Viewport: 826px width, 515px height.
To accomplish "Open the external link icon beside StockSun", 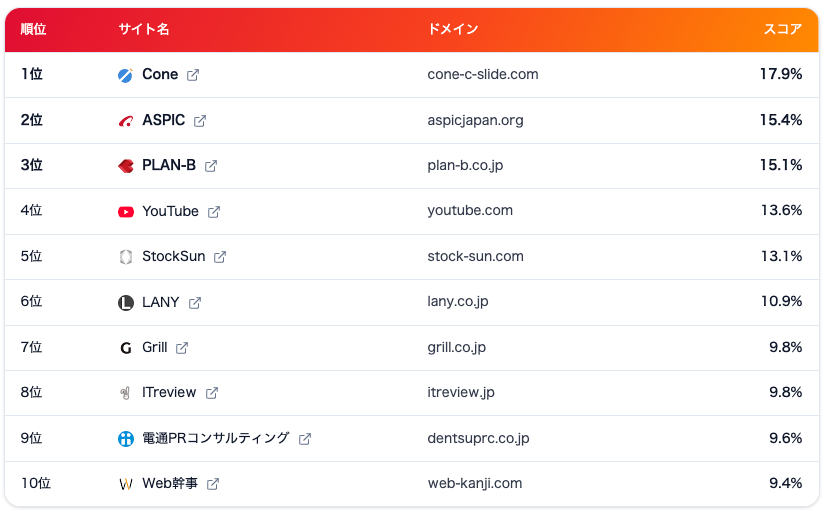I will (220, 257).
